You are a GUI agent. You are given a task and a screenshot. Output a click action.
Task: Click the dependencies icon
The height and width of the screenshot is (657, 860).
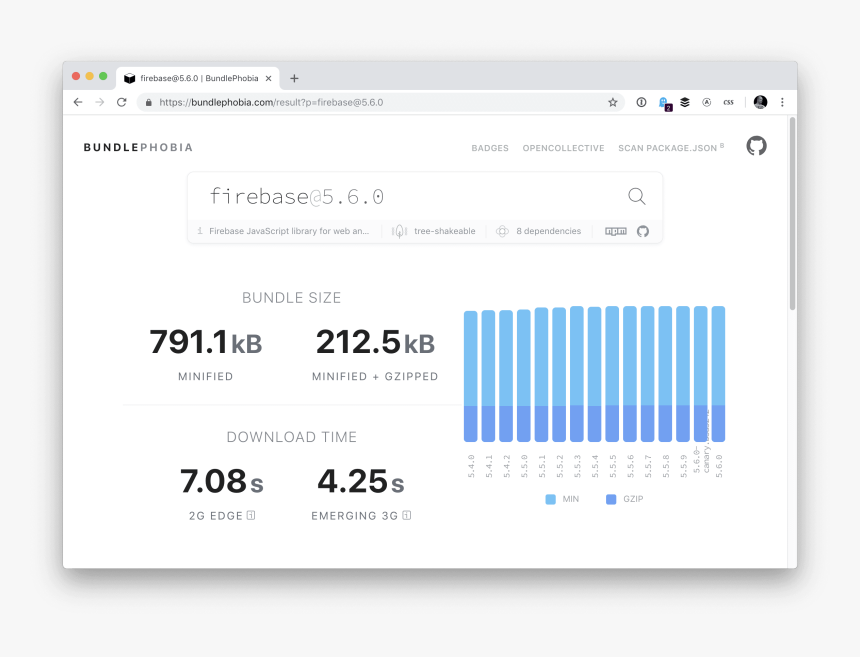tap(502, 231)
